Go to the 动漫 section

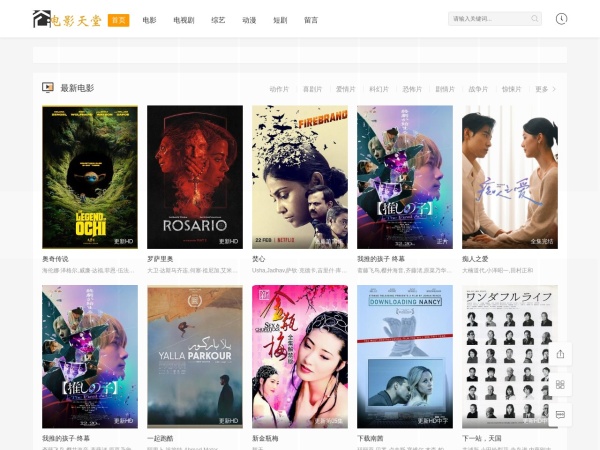[249, 20]
